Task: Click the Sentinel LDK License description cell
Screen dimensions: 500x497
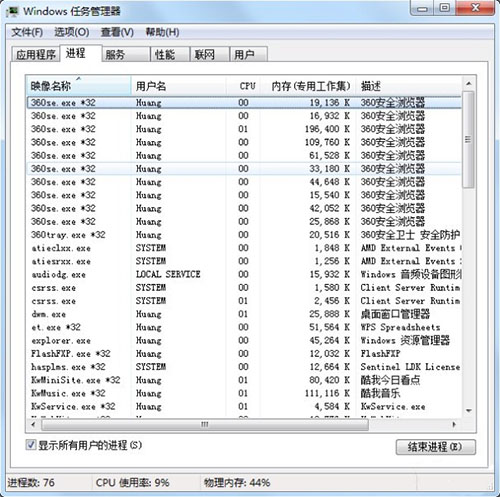Action: [x=410, y=367]
